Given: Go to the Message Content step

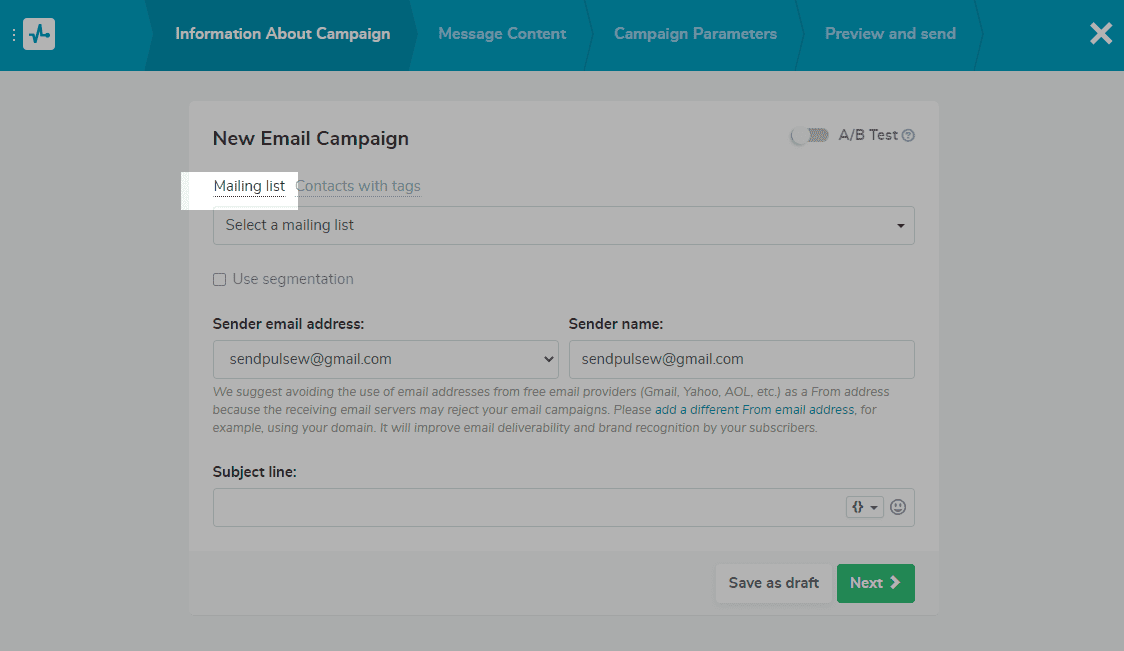Looking at the screenshot, I should coord(502,34).
